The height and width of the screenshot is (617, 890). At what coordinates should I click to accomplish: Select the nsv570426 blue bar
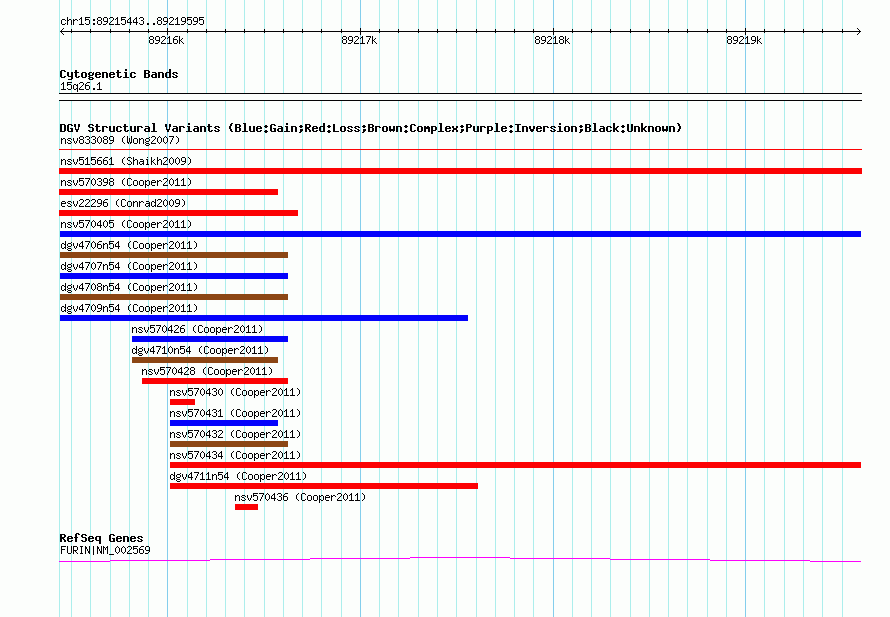pos(210,339)
